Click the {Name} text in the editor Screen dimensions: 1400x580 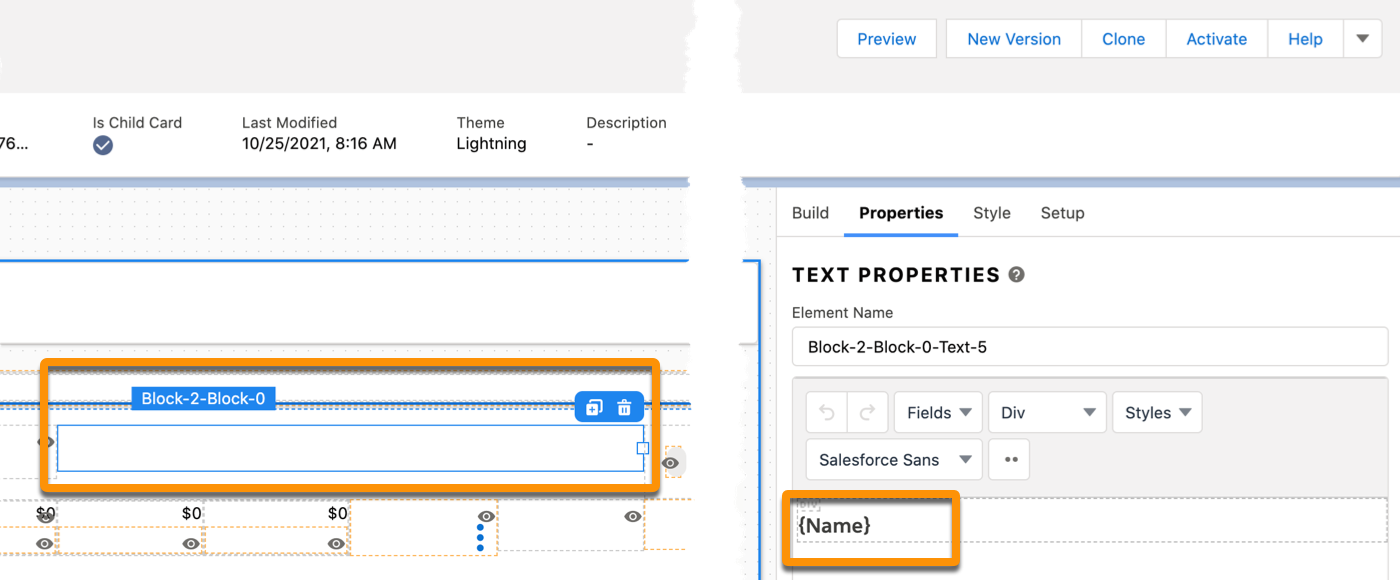[x=834, y=525]
